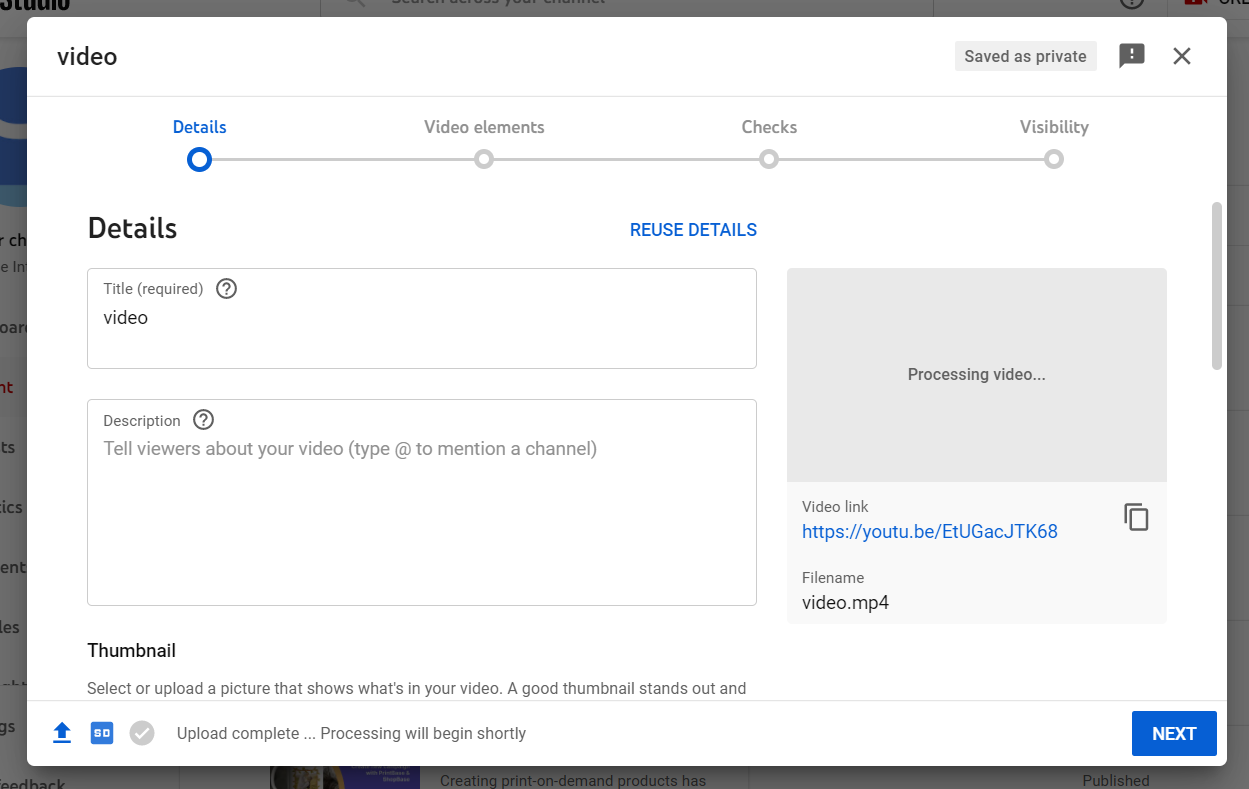Go to the Video elements step
This screenshot has width=1249, height=789.
coord(484,127)
